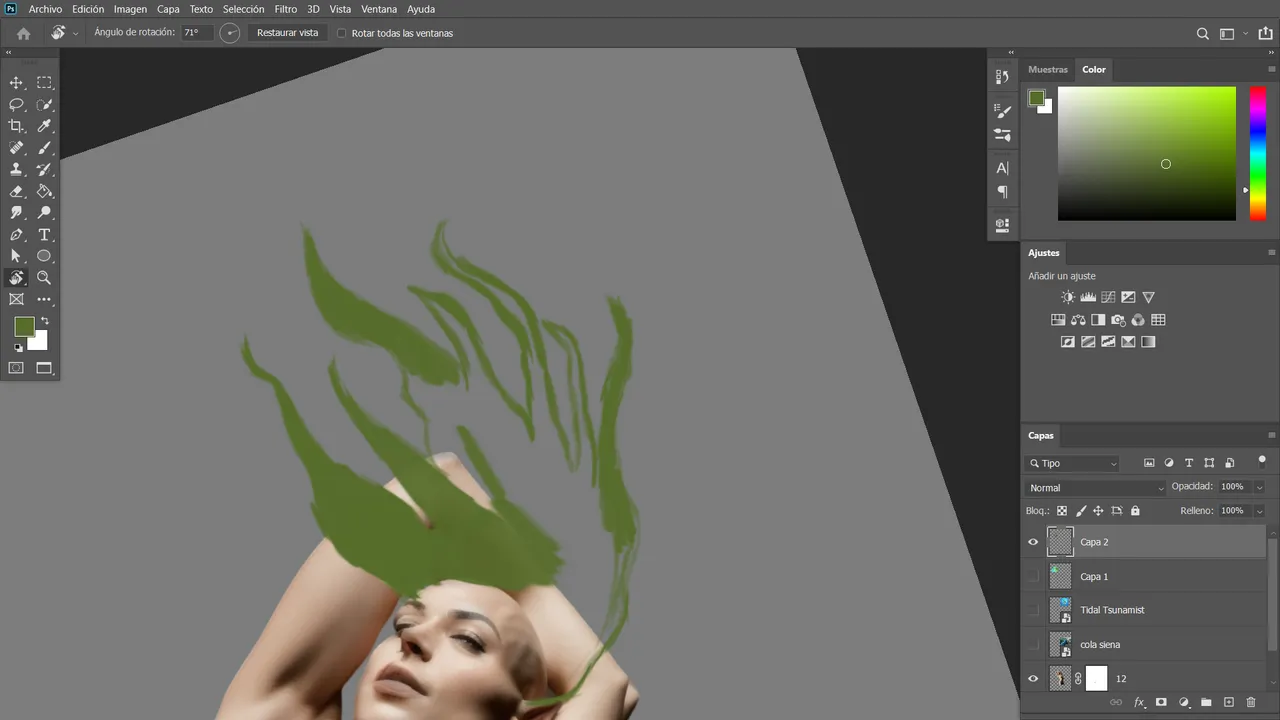Select the Rectangular Marquee tool
The height and width of the screenshot is (720, 1280).
[x=44, y=83]
